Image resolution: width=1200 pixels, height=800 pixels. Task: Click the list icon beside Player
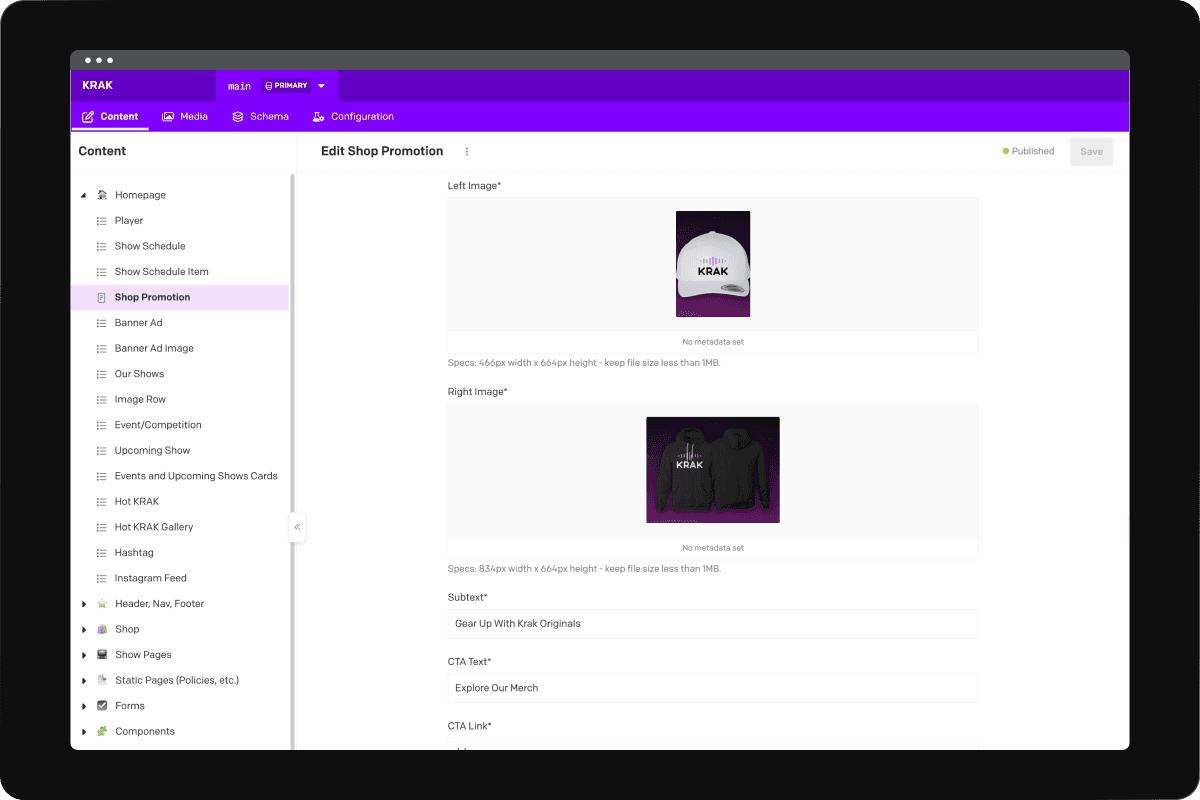point(101,221)
